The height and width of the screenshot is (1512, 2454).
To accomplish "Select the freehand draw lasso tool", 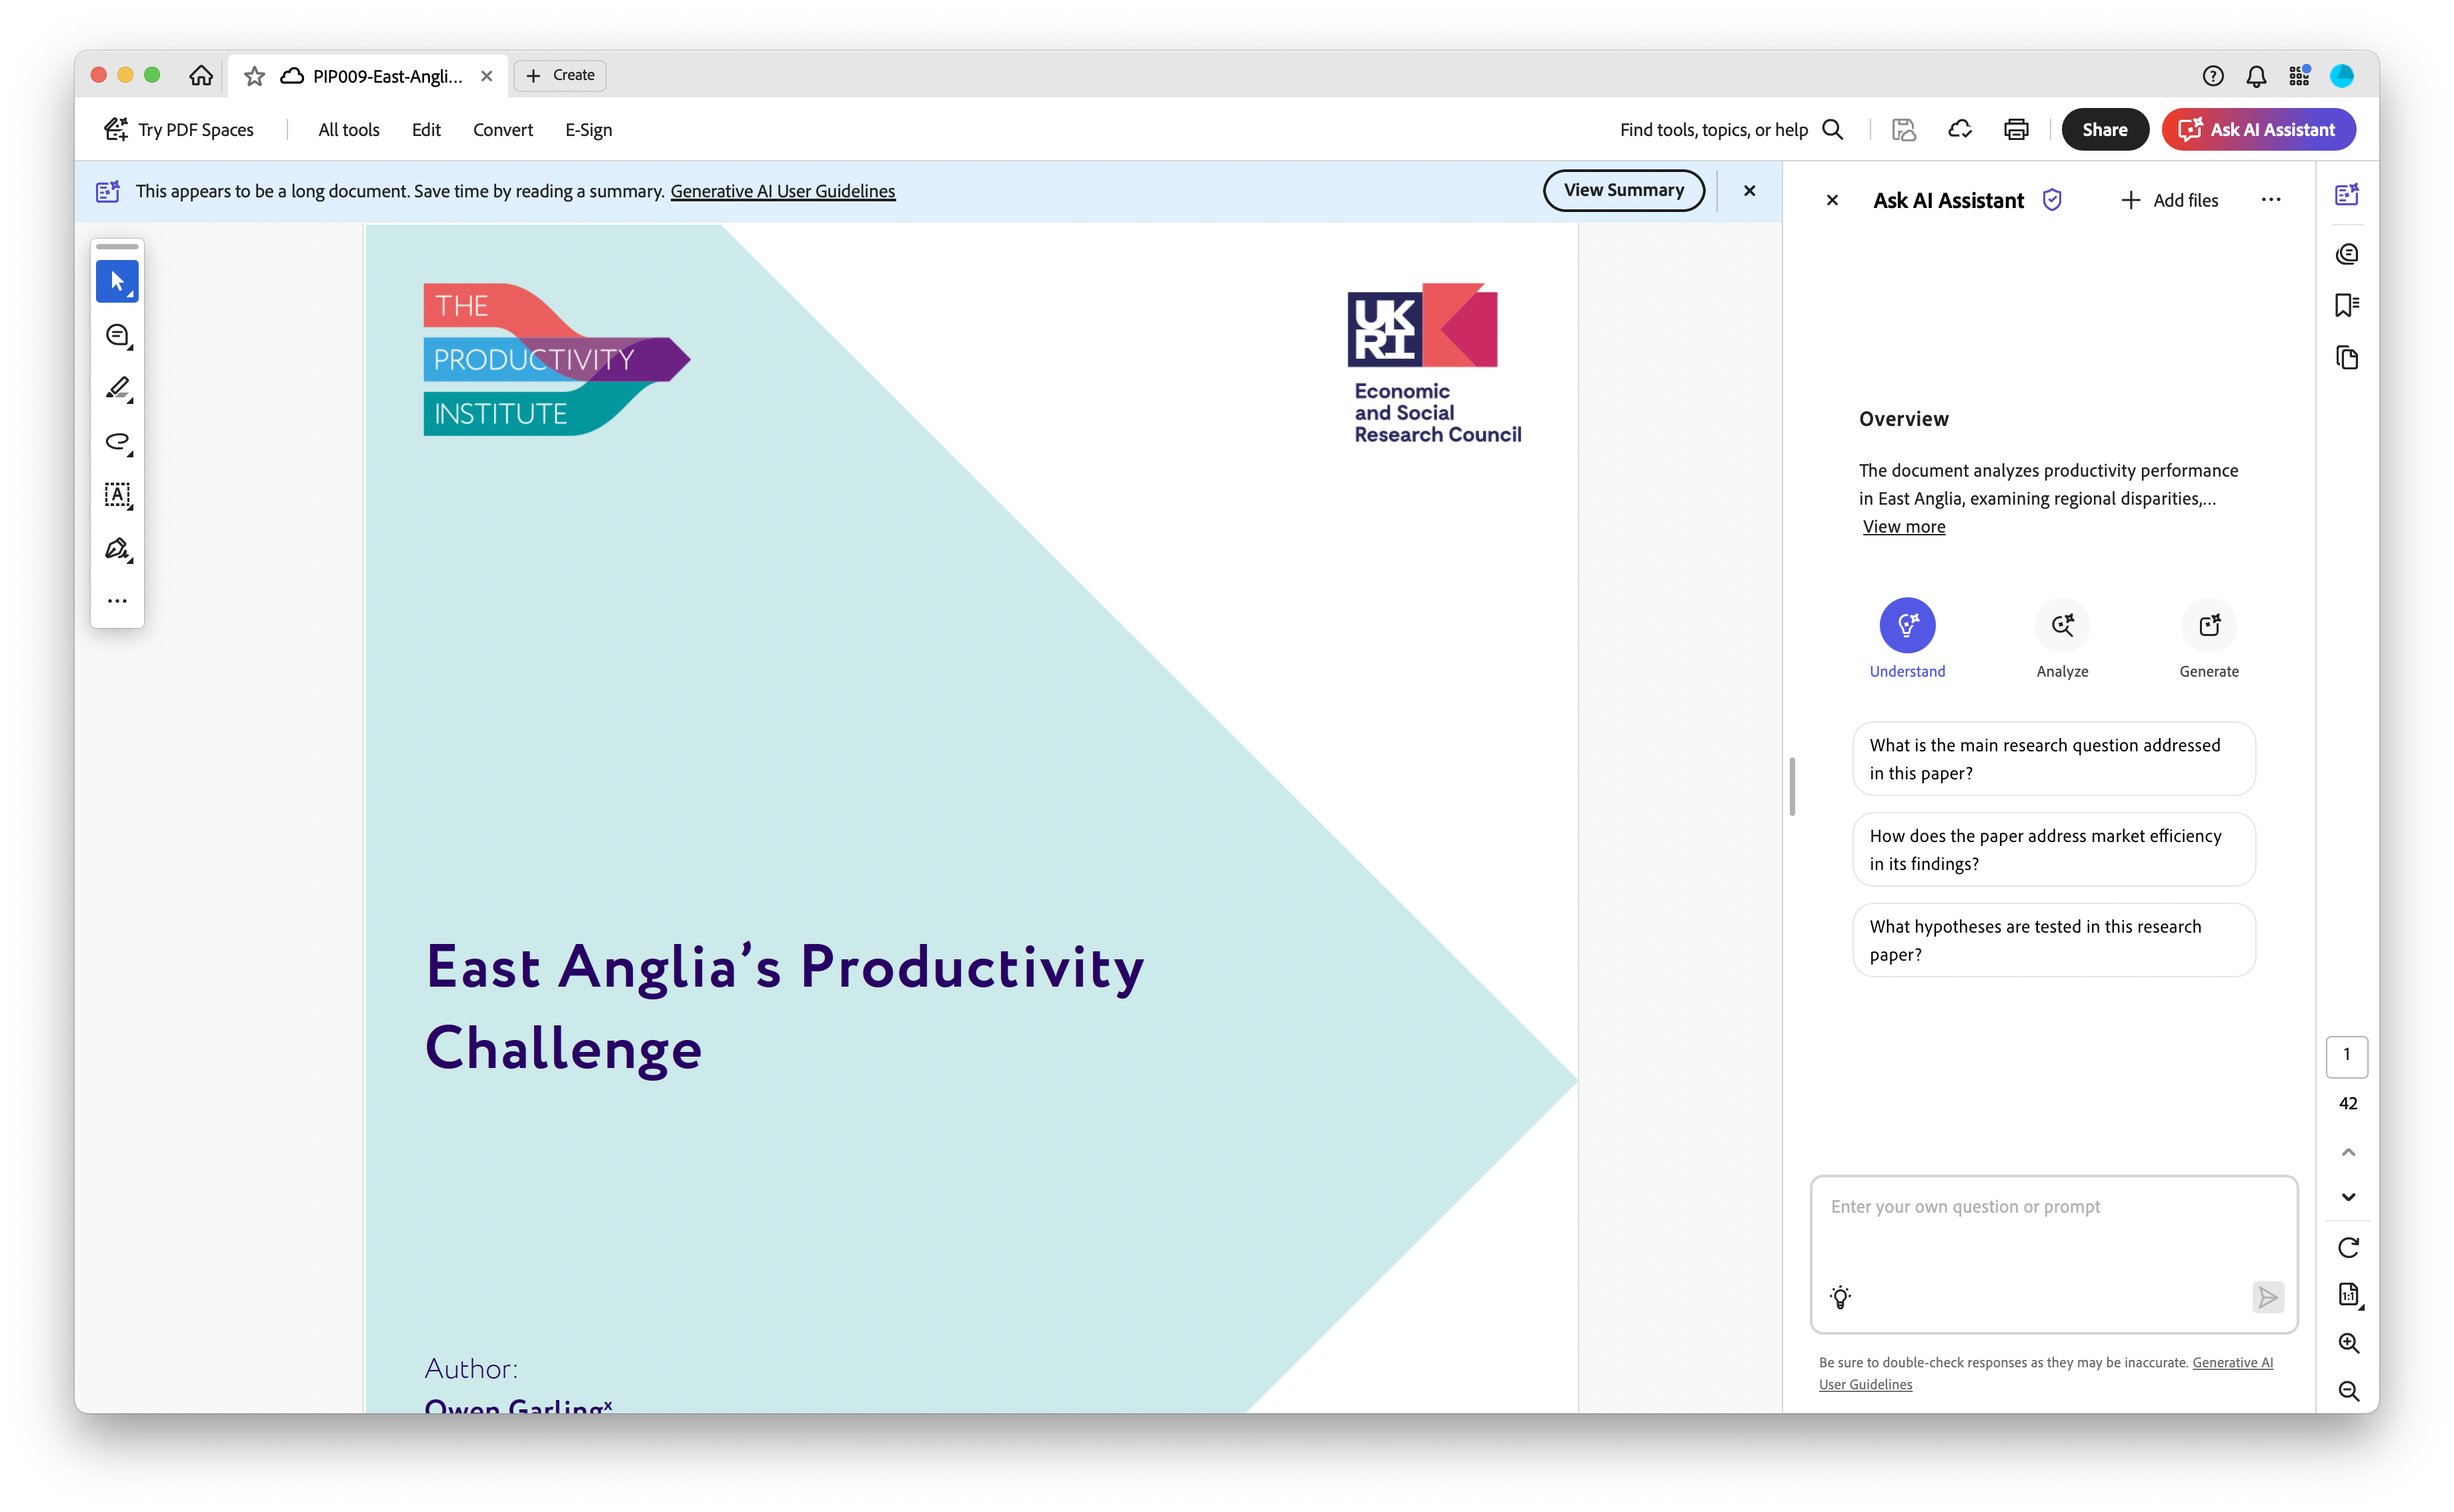I will 117,441.
